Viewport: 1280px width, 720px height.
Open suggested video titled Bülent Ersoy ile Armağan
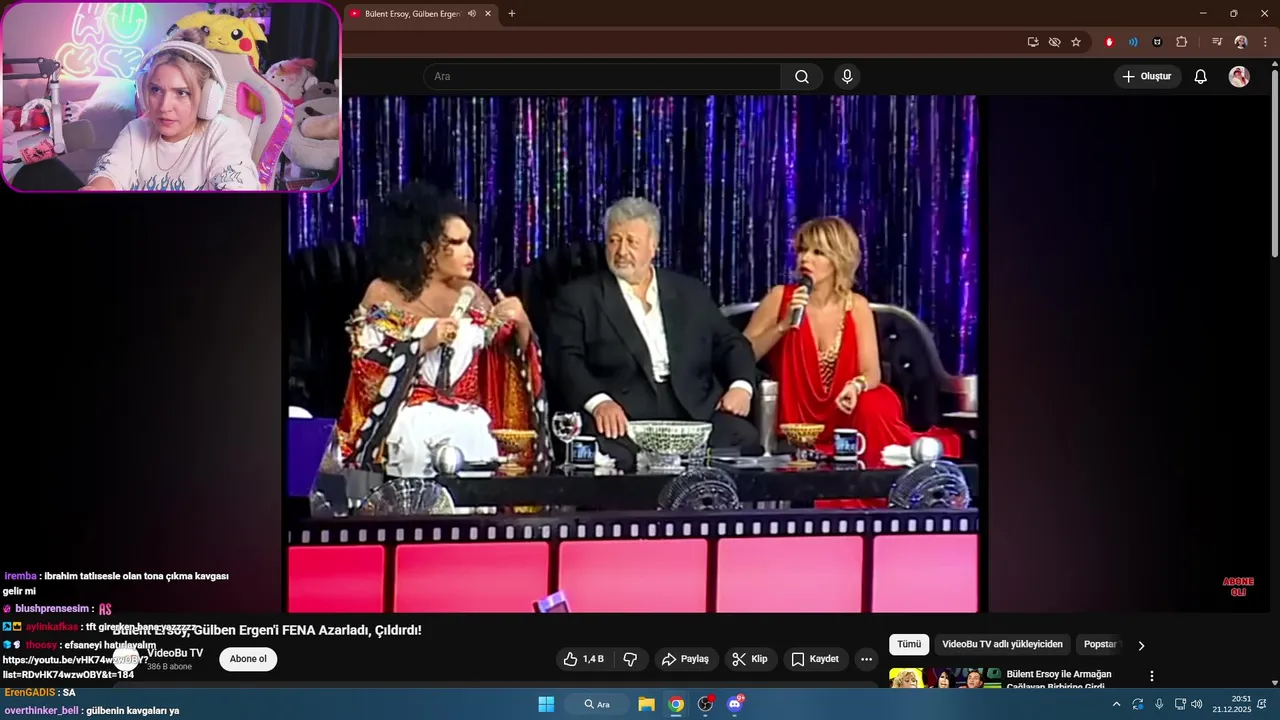point(1059,679)
